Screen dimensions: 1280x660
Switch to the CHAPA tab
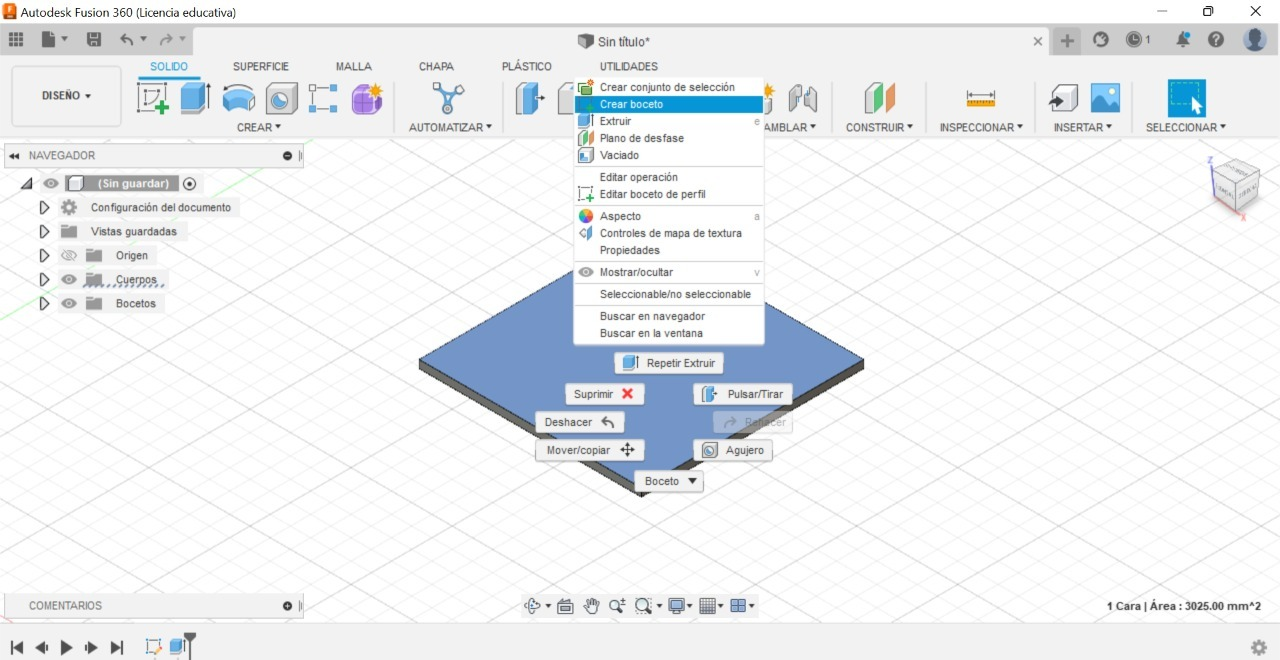point(436,66)
